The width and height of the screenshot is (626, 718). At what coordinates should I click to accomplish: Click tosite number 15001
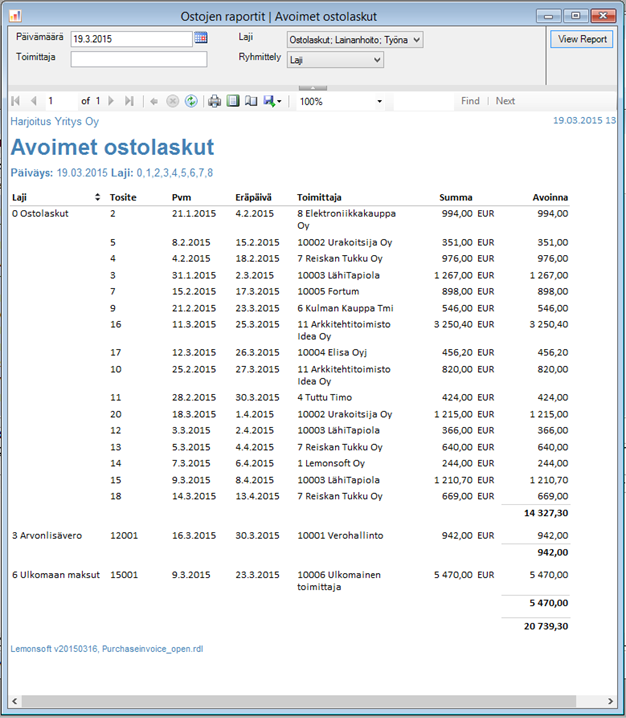(124, 575)
